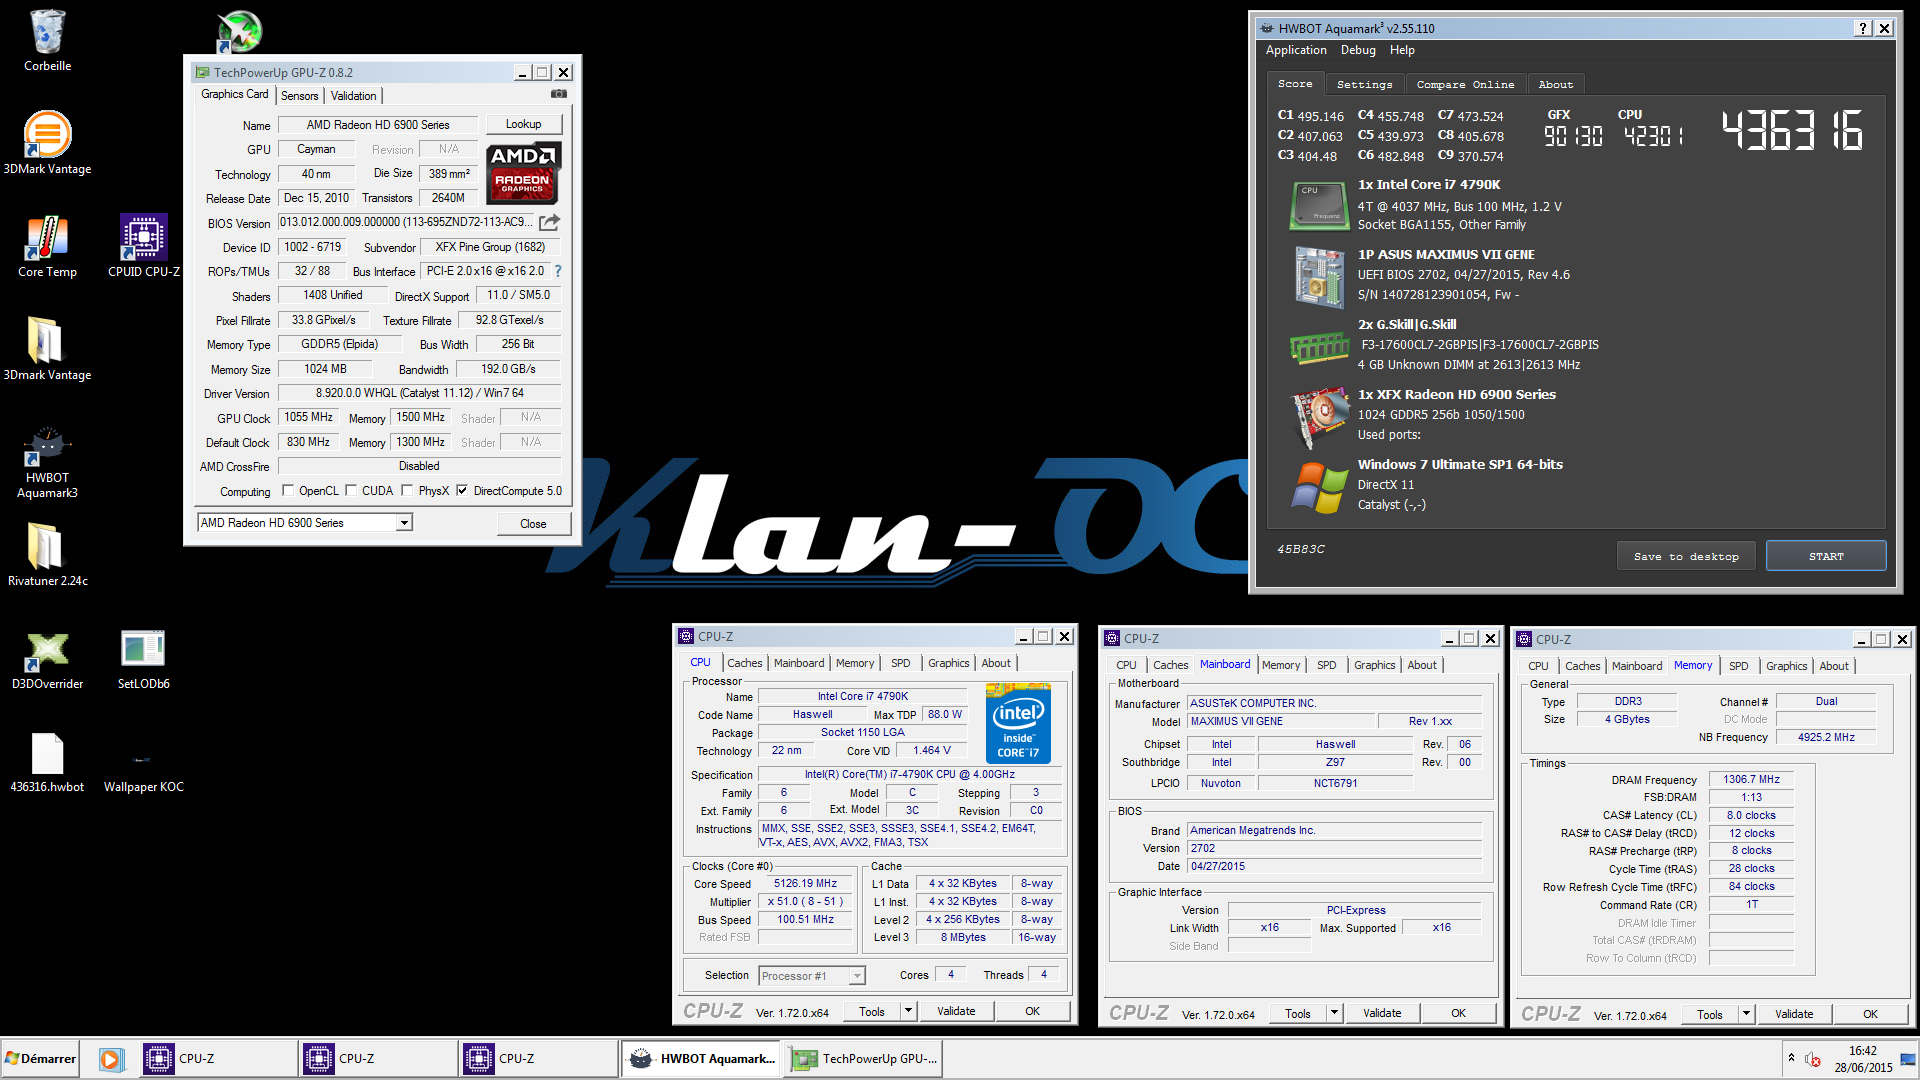The width and height of the screenshot is (1920, 1080).
Task: Click the Démarrer start button
Action: click(x=41, y=1059)
